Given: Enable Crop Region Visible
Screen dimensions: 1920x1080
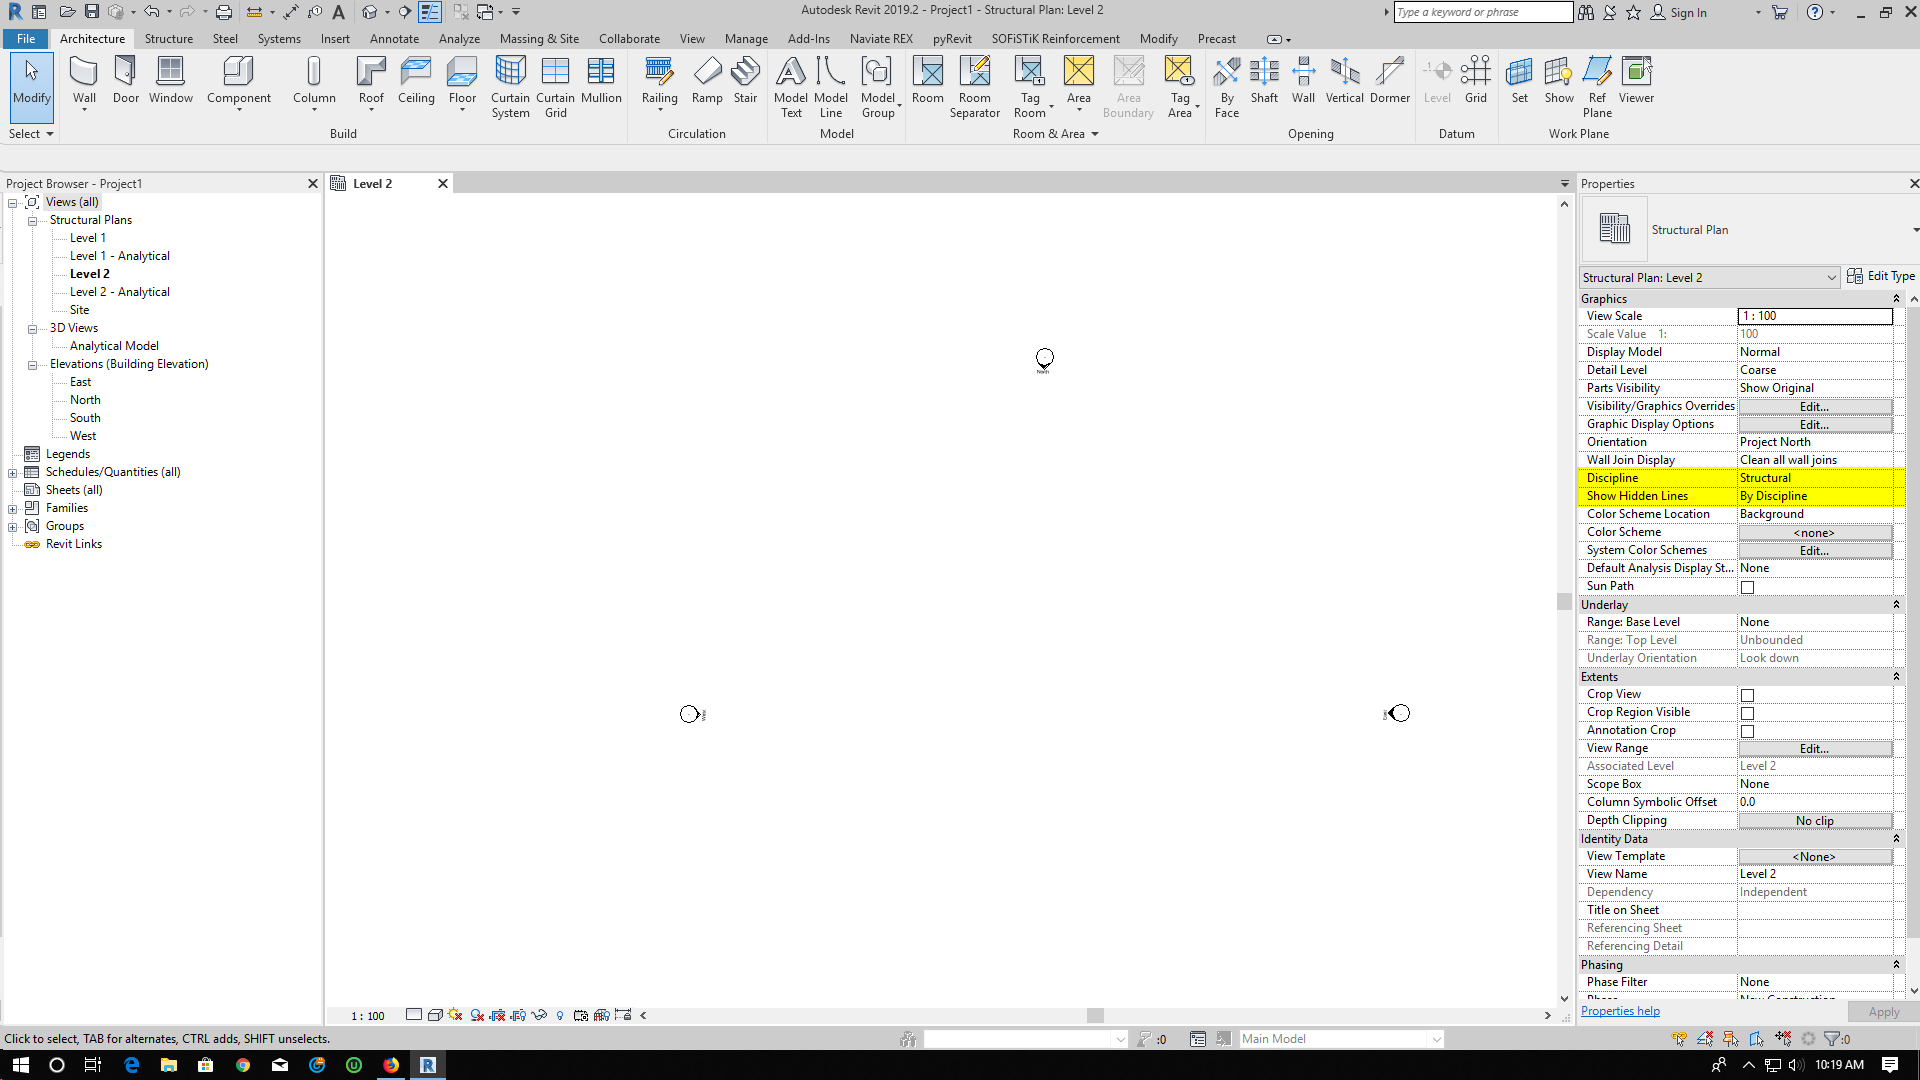Looking at the screenshot, I should (x=1747, y=712).
